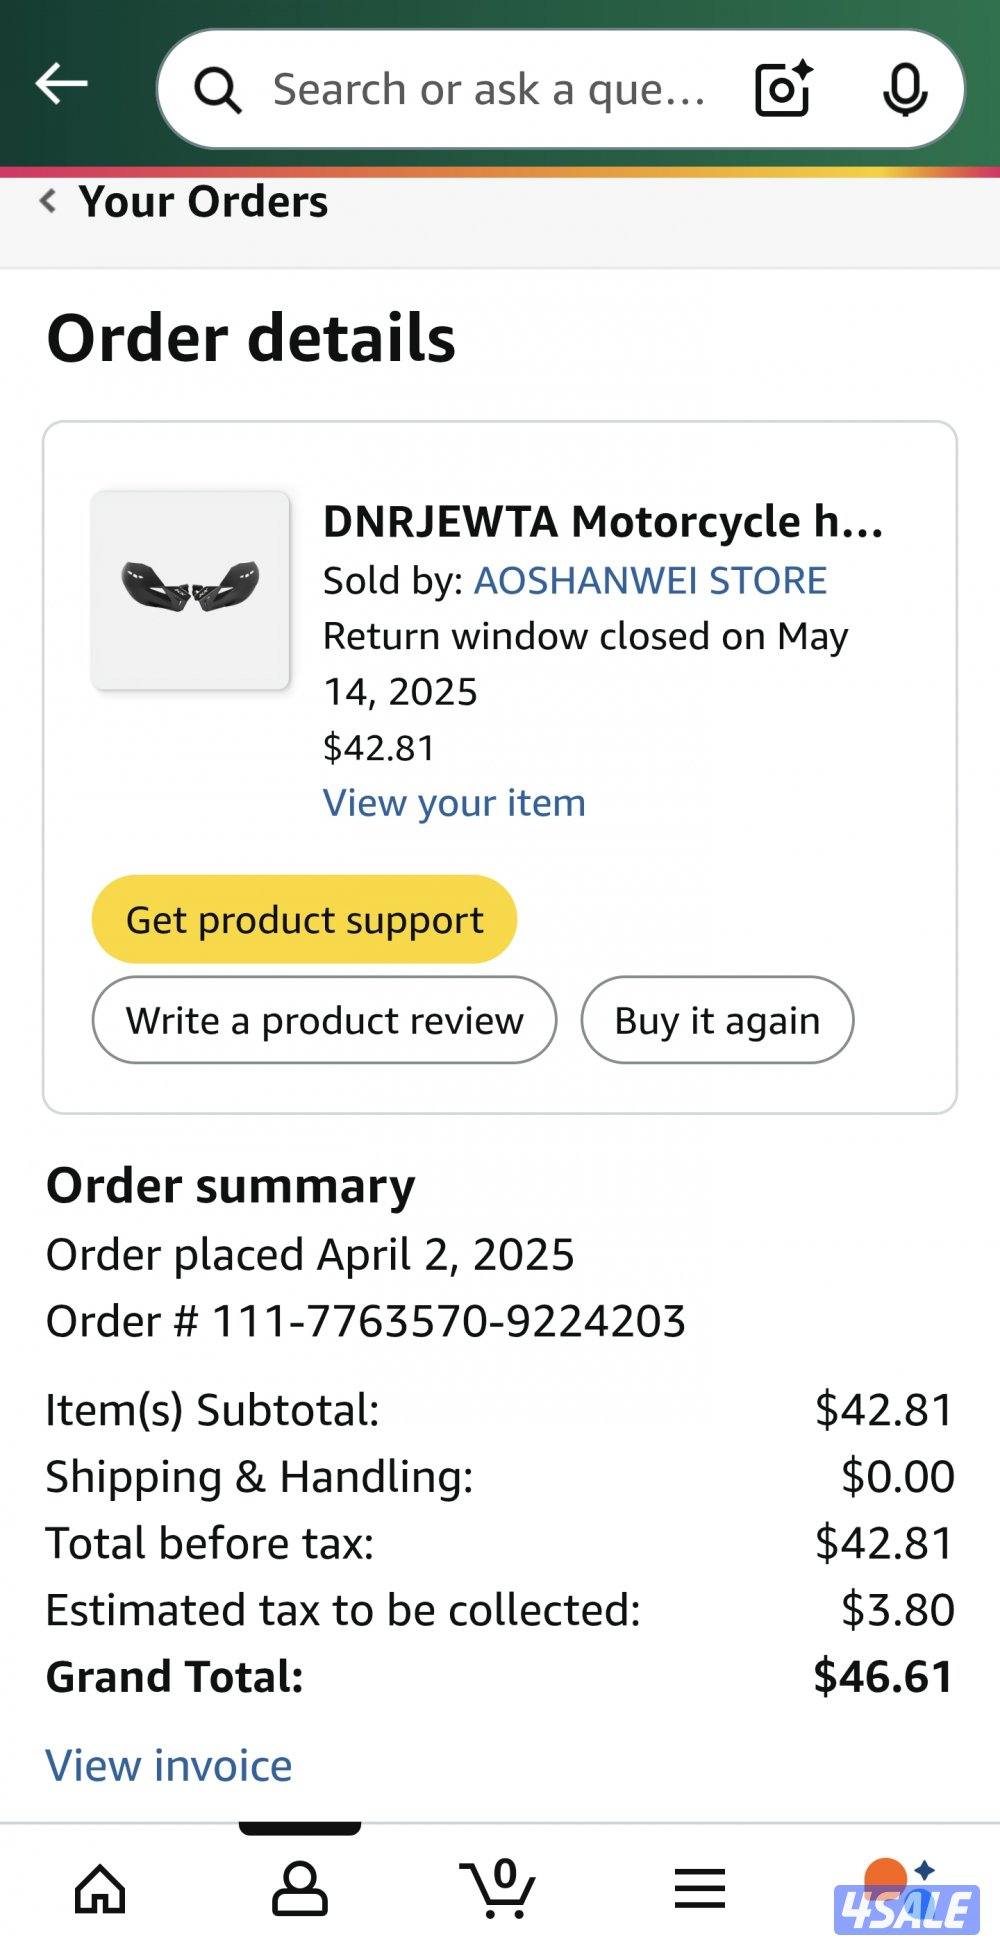
Task: Open camera lens search icon
Action: click(782, 90)
